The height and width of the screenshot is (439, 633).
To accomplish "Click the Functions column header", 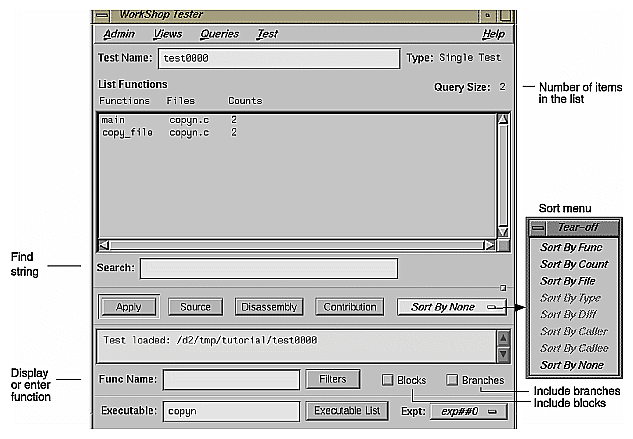I will (124, 101).
